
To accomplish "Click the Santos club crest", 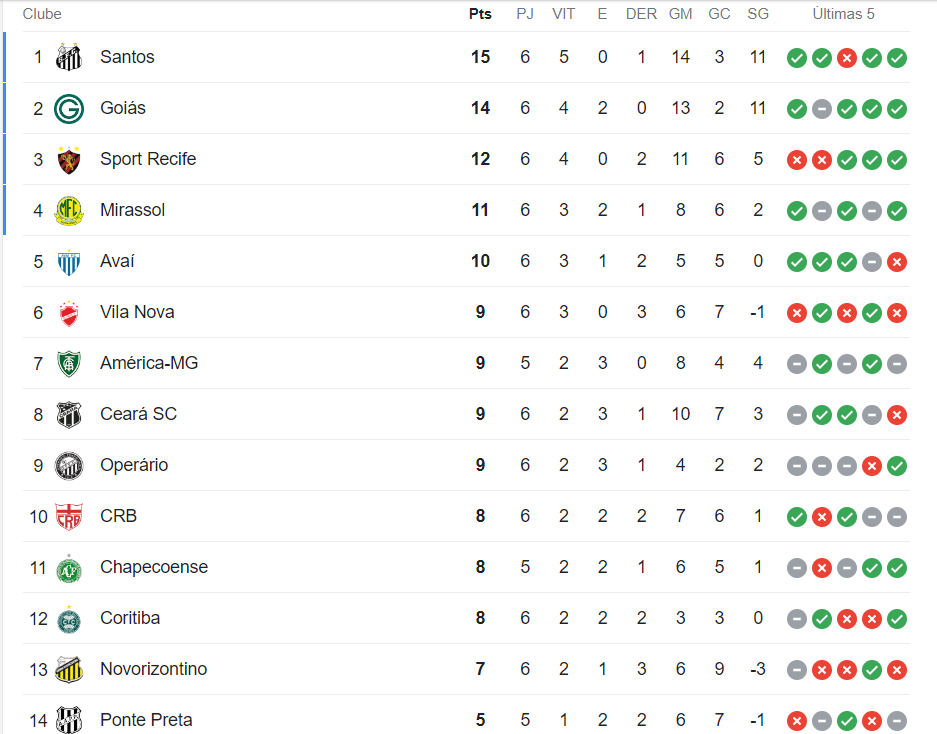I will [68, 57].
